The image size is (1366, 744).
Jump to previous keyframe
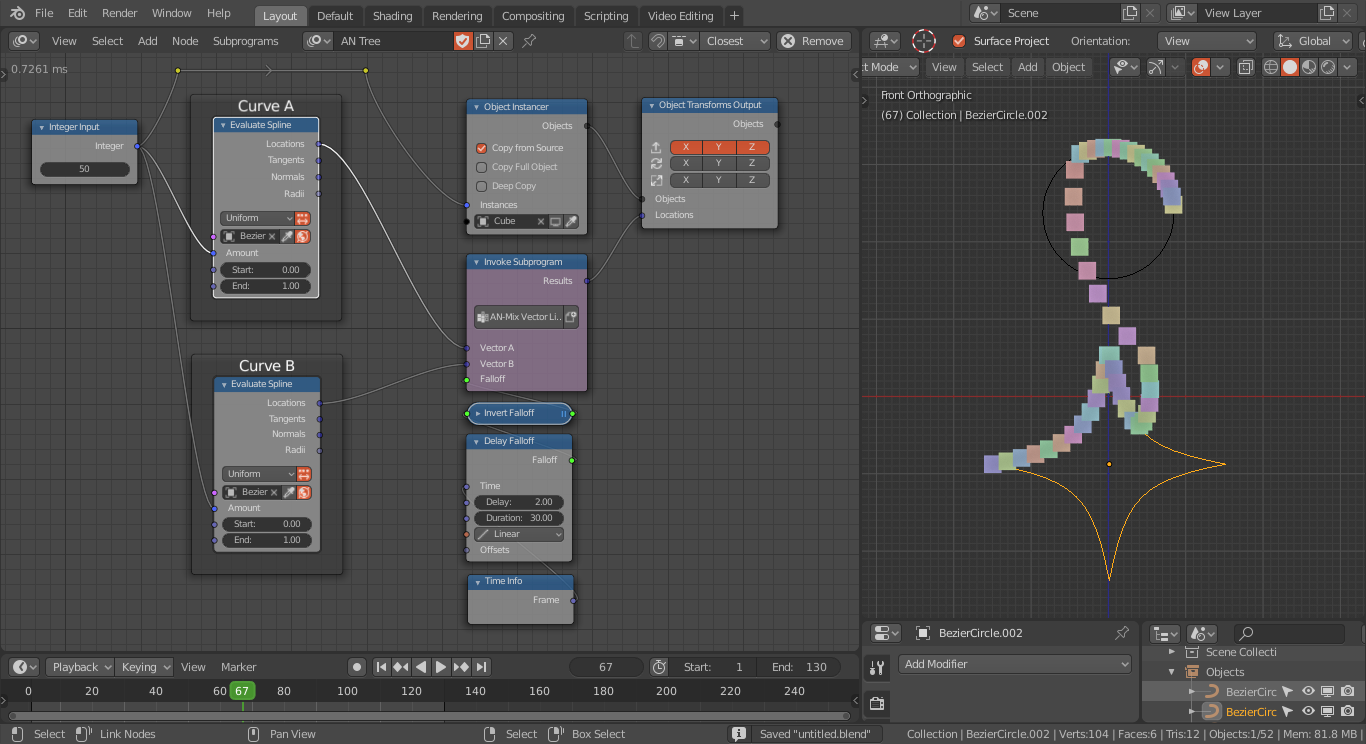pos(401,667)
